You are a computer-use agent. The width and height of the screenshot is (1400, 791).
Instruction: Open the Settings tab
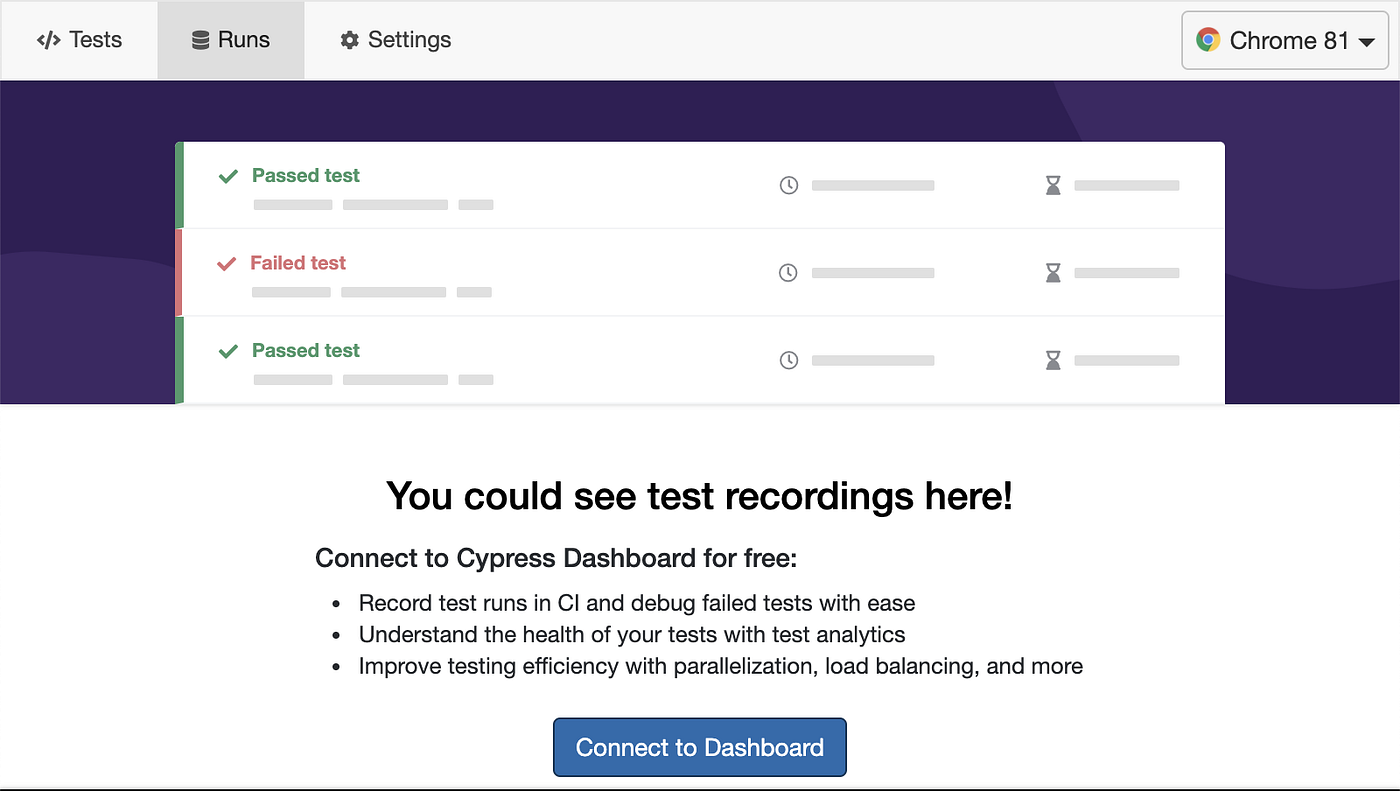[x=396, y=40]
